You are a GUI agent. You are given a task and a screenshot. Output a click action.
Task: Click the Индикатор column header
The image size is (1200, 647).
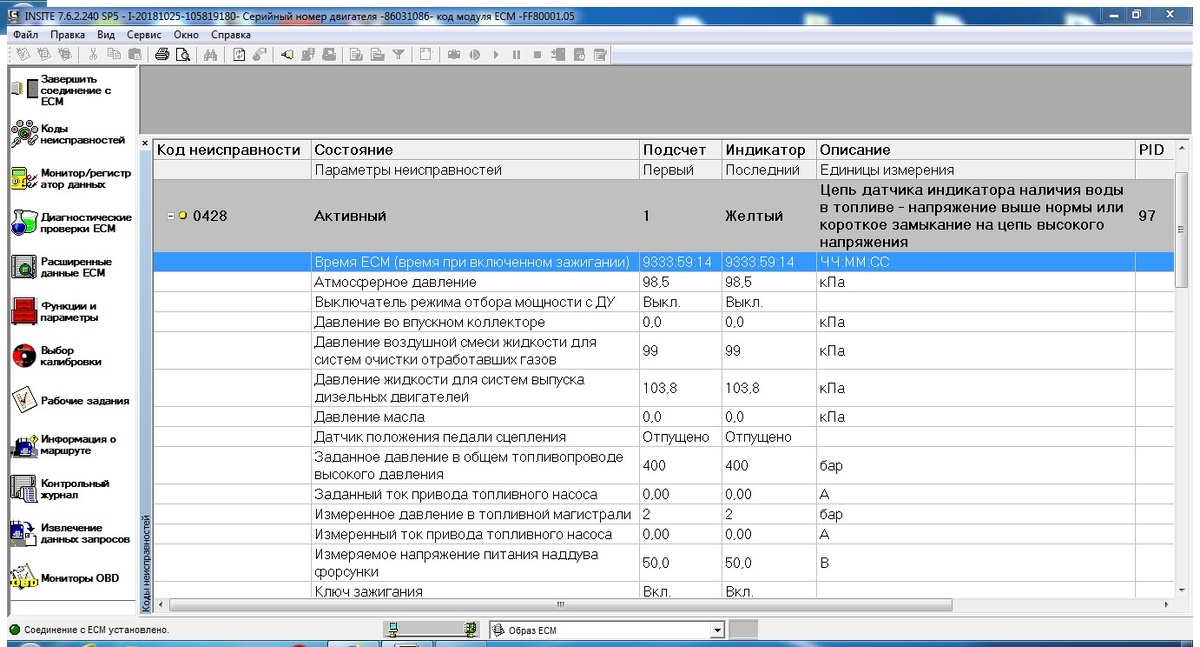(769, 150)
